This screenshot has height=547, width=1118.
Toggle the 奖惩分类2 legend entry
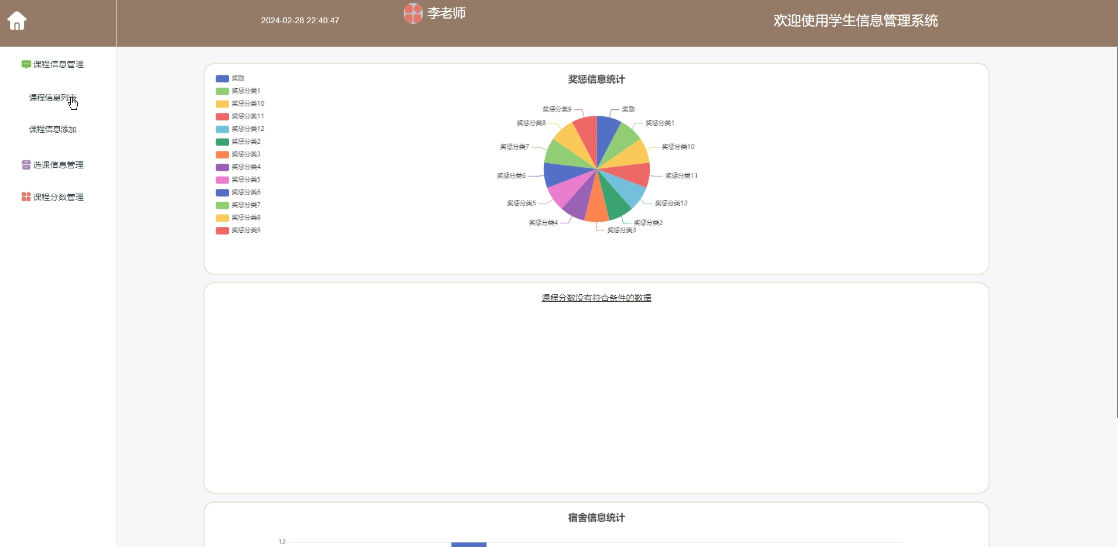coord(238,142)
